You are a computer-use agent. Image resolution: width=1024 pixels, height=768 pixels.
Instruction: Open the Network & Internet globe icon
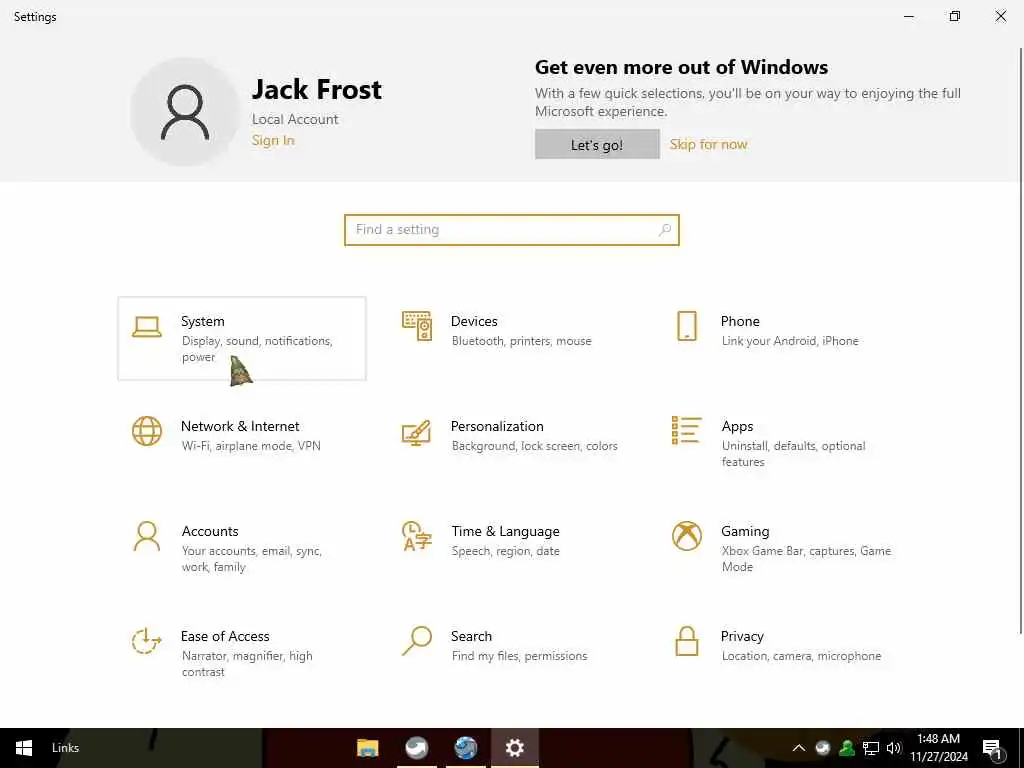[147, 431]
